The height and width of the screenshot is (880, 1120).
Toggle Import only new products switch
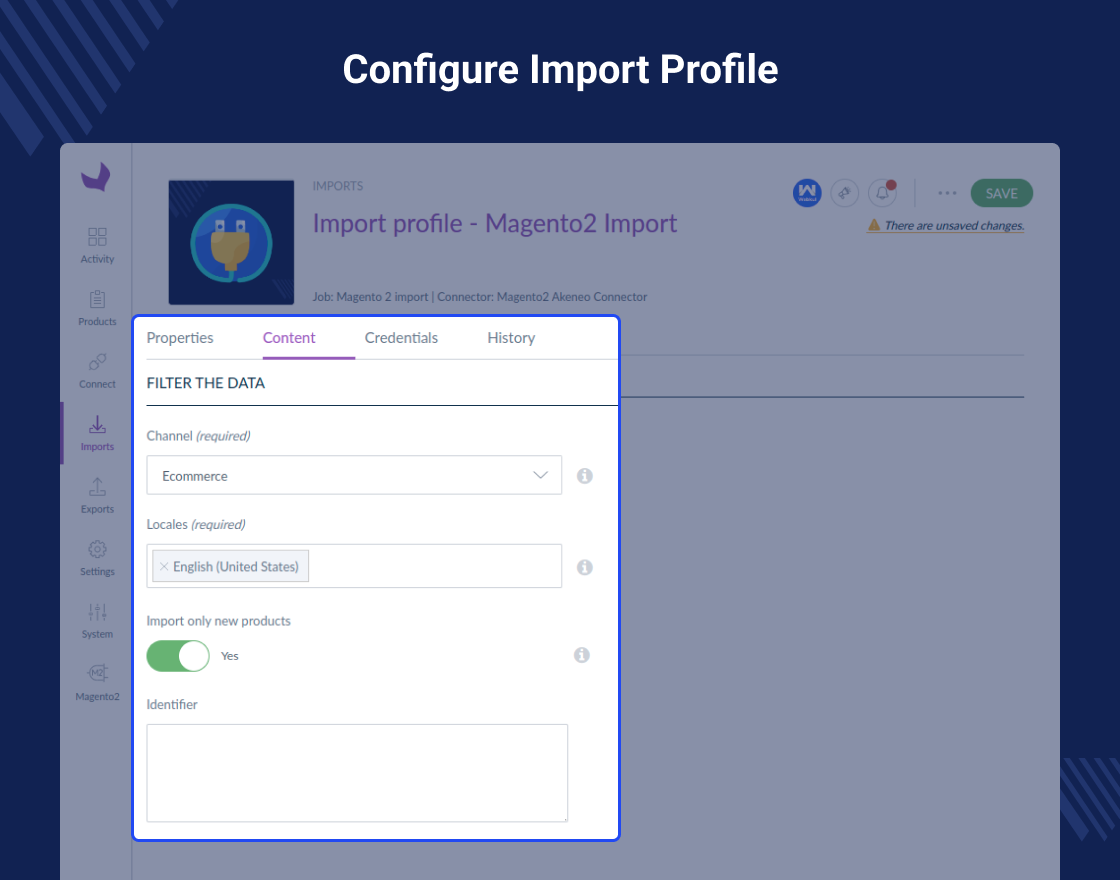point(178,656)
